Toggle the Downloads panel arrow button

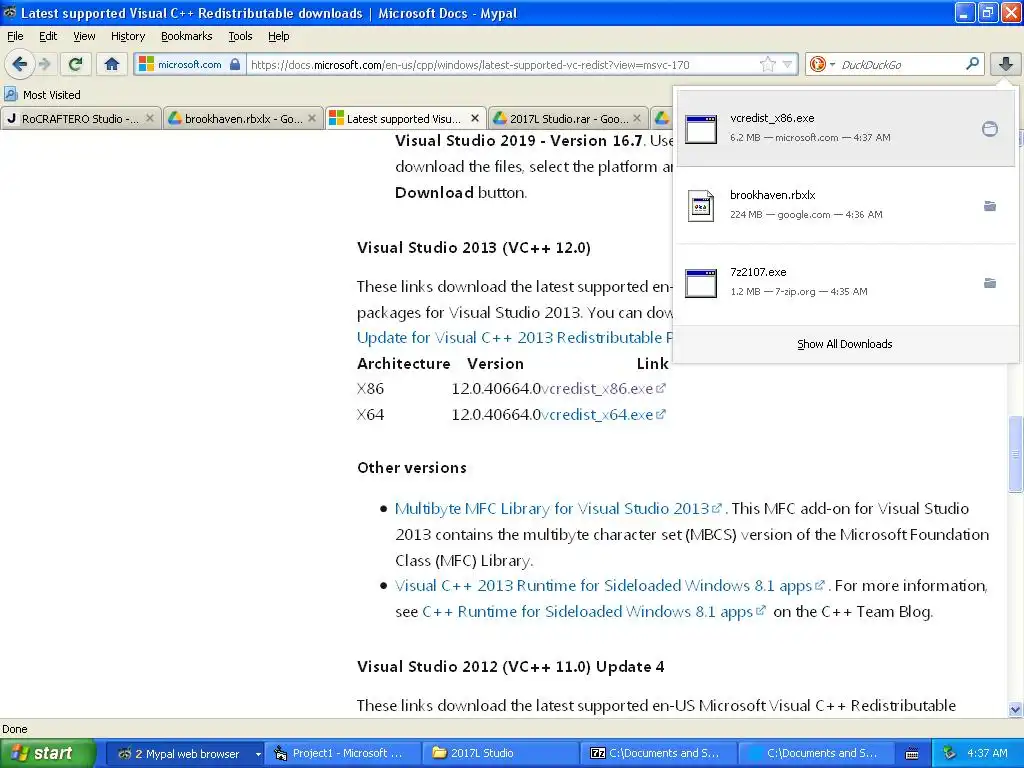[x=1006, y=64]
